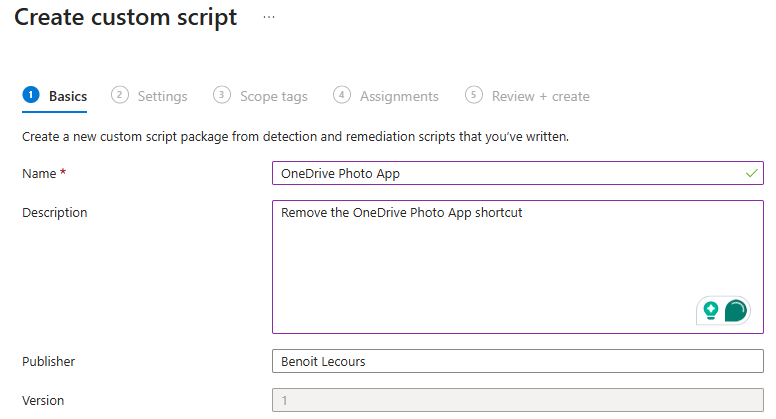
Task: Click inside the Description text area
Action: (x=518, y=267)
